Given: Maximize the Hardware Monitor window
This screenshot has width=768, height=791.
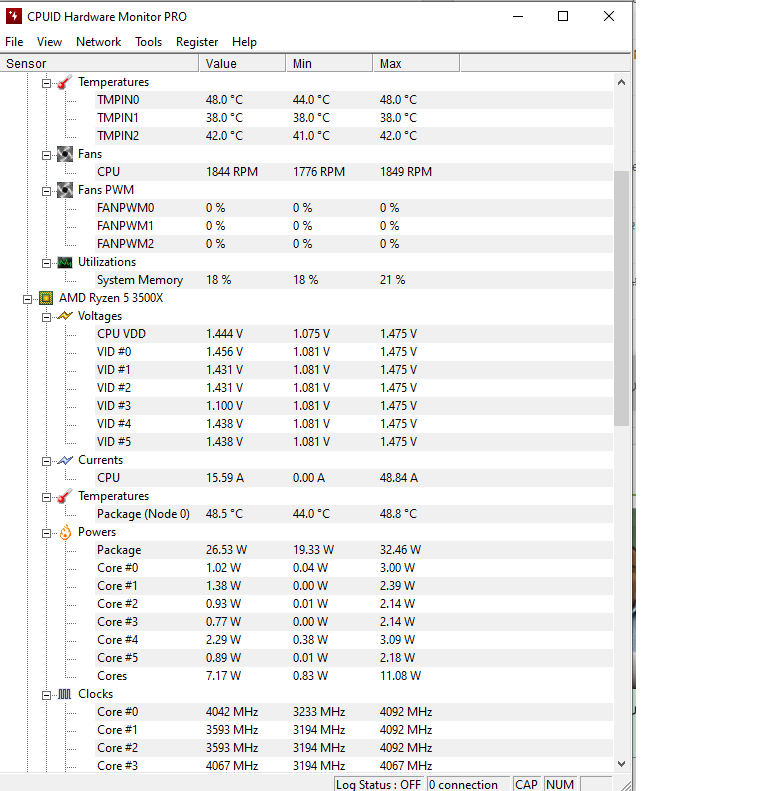Looking at the screenshot, I should pyautogui.click(x=563, y=16).
